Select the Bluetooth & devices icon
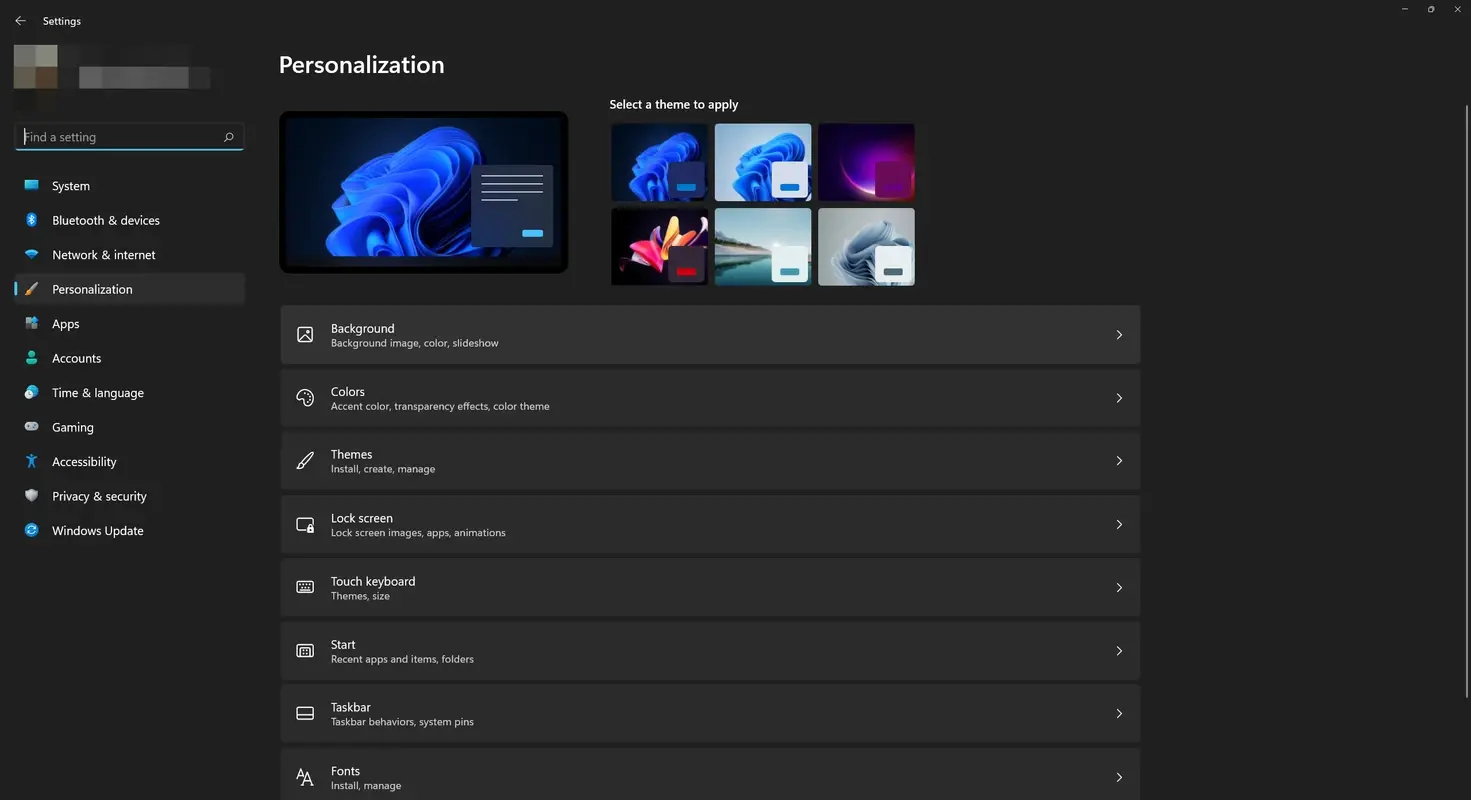Viewport: 1471px width, 800px height. [31, 220]
